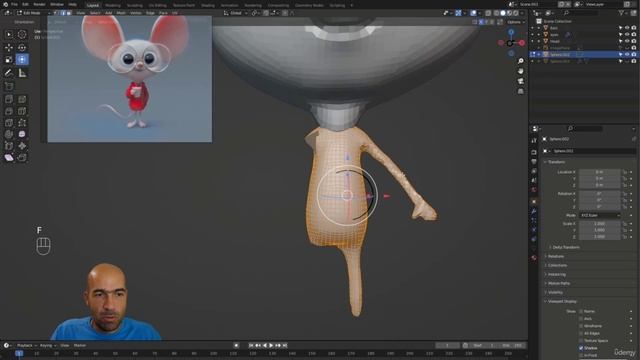Open the Edit Mode dropdown
Screen dimensions: 640x360
click(x=33, y=13)
